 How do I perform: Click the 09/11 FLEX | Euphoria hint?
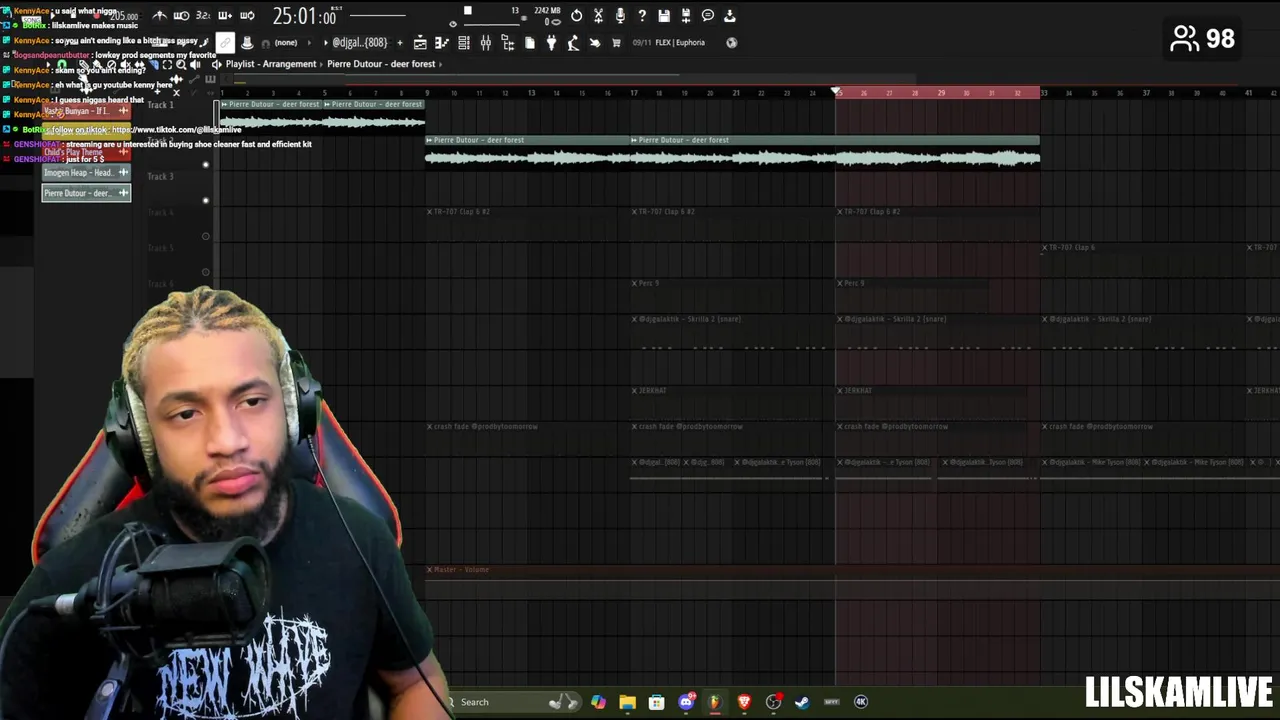coord(669,43)
